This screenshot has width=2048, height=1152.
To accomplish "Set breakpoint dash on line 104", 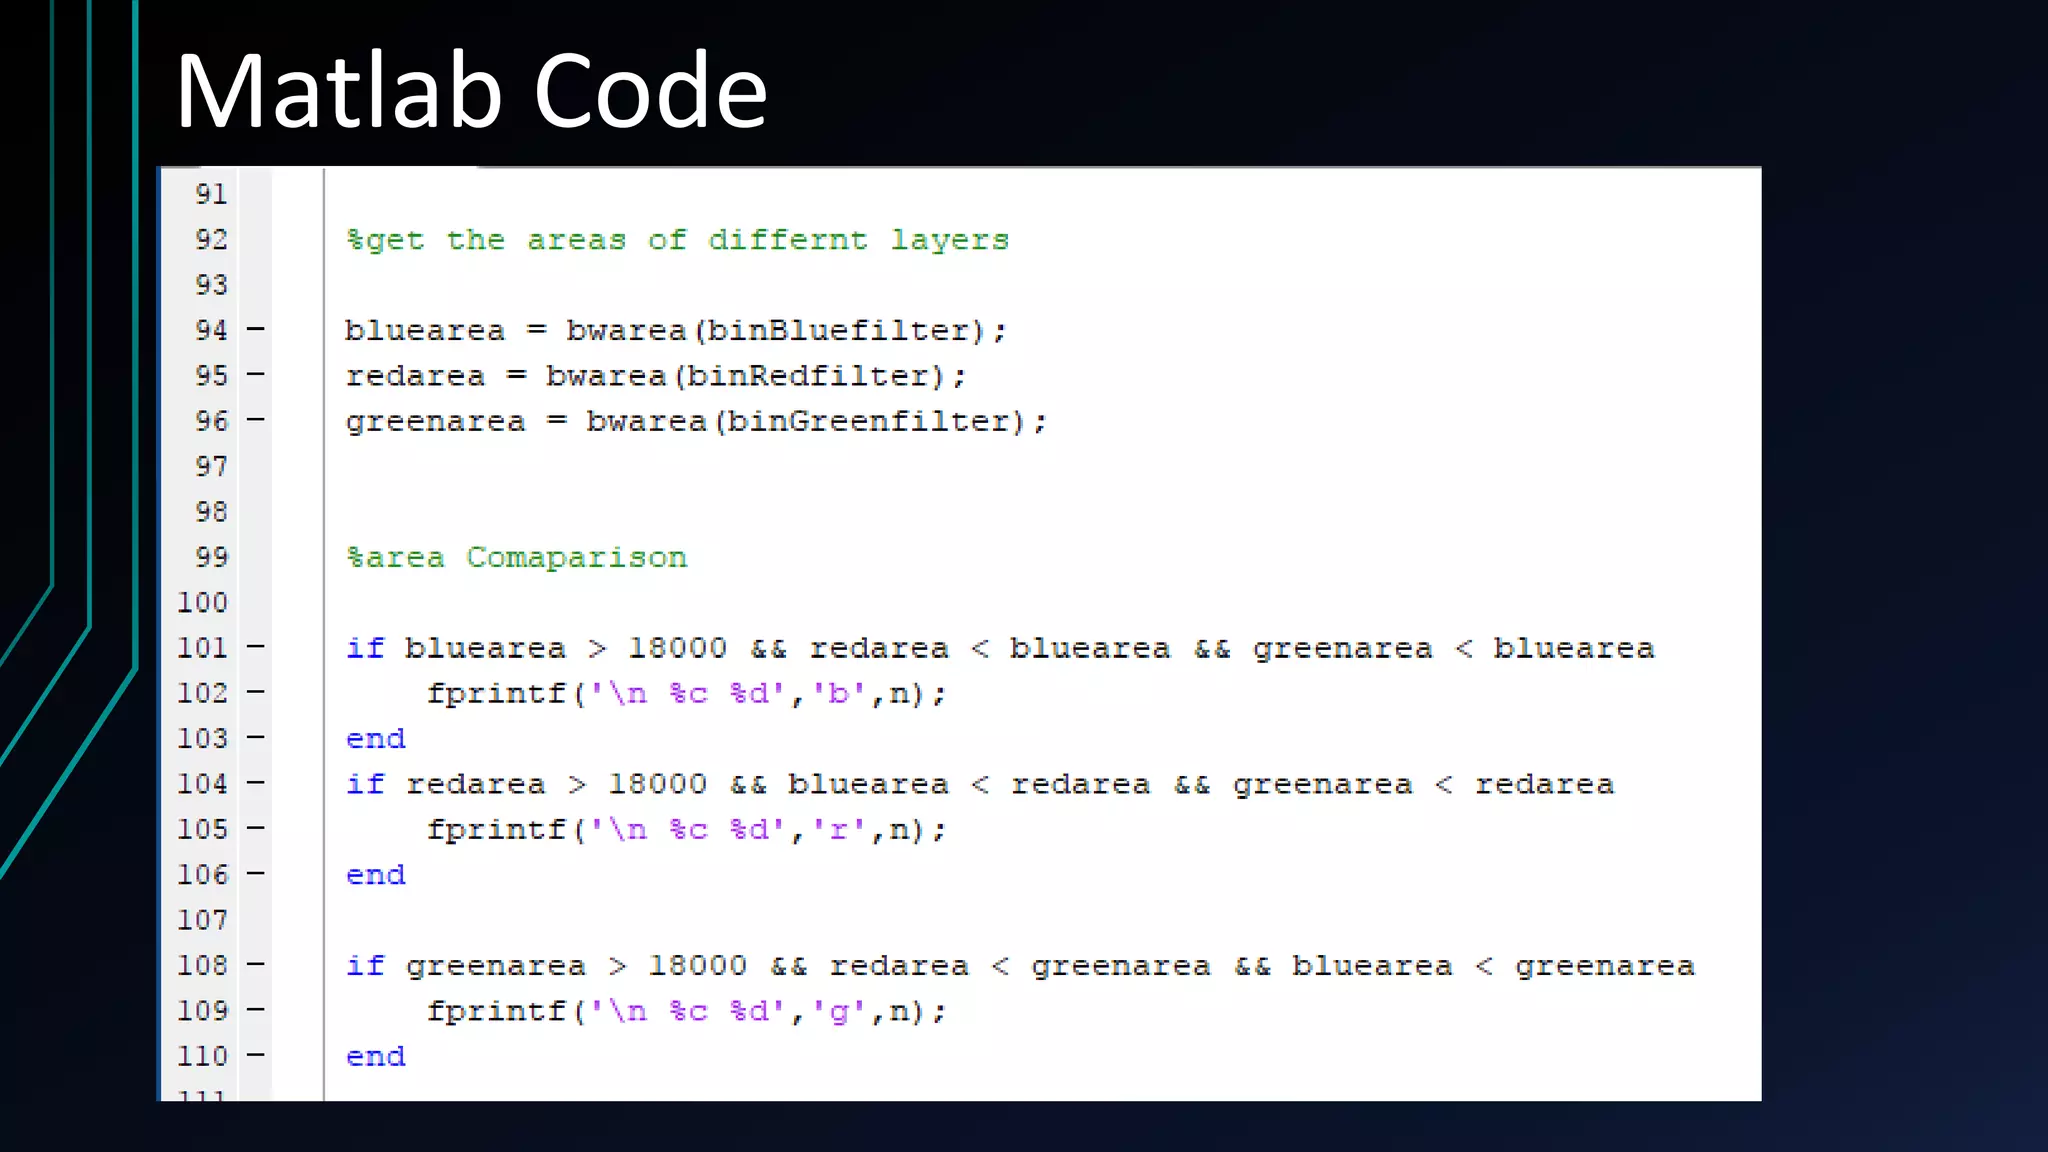I will point(256,783).
